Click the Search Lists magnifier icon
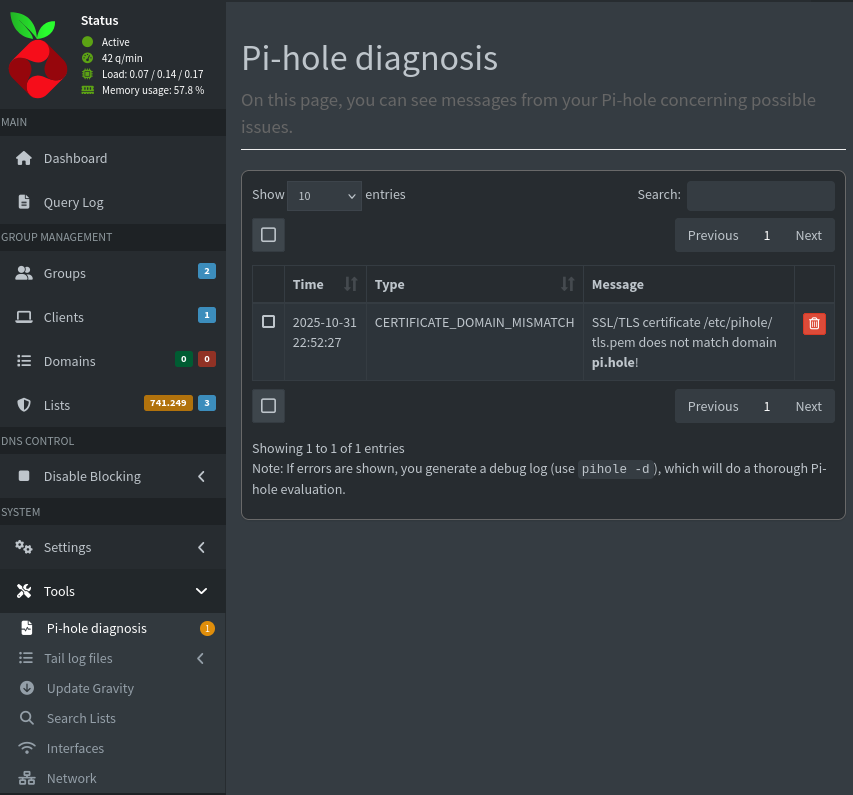 [27, 718]
